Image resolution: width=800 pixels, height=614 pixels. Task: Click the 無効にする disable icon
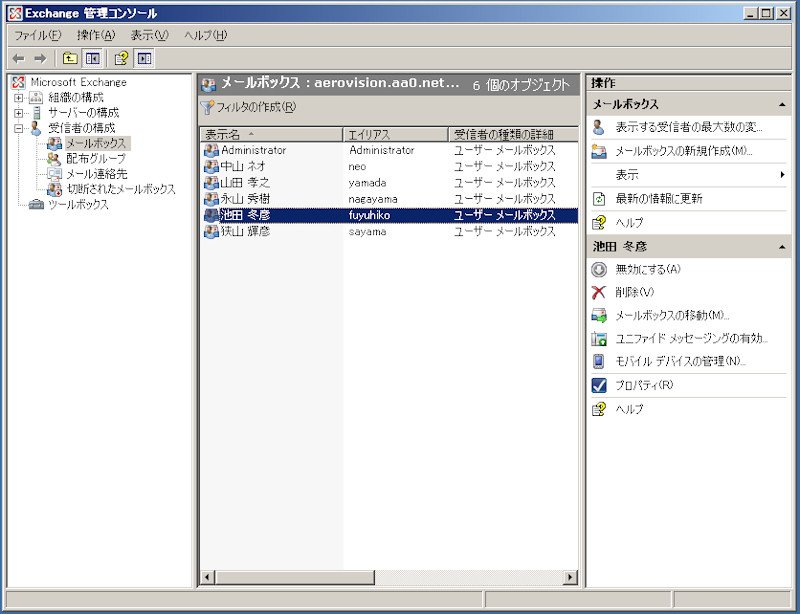pos(599,269)
